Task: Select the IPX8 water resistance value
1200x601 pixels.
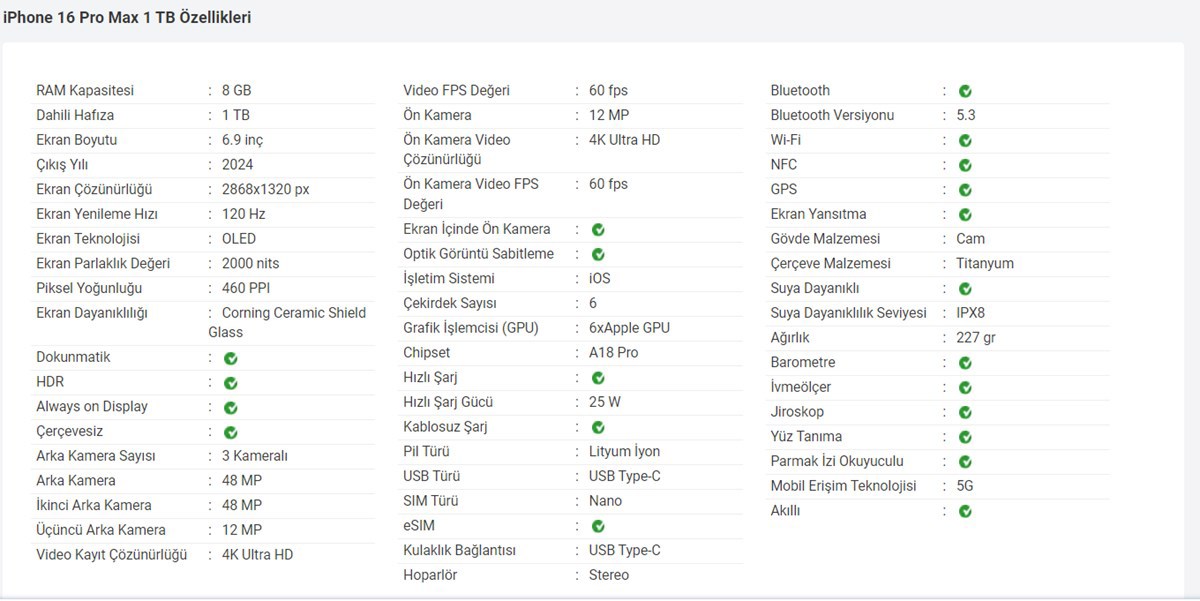Action: coord(971,313)
